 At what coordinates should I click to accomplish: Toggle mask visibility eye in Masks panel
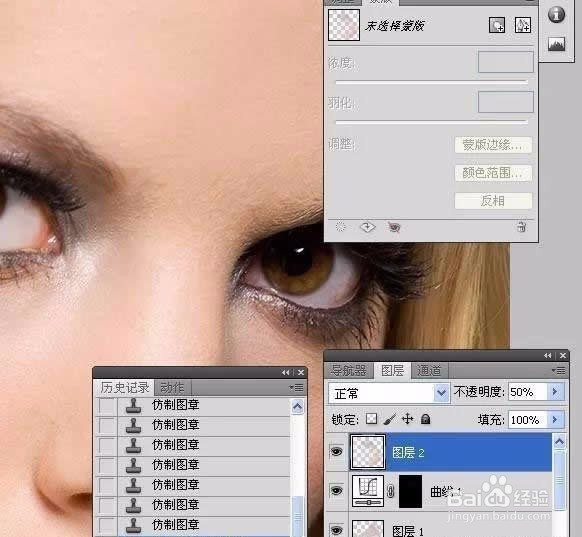[393, 227]
